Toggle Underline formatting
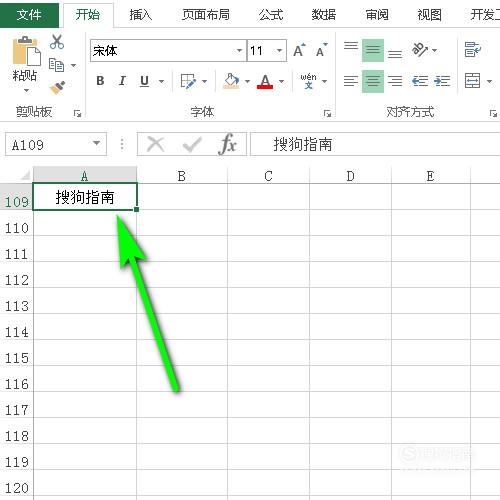Viewport: 500px width, 500px height. click(x=144, y=81)
